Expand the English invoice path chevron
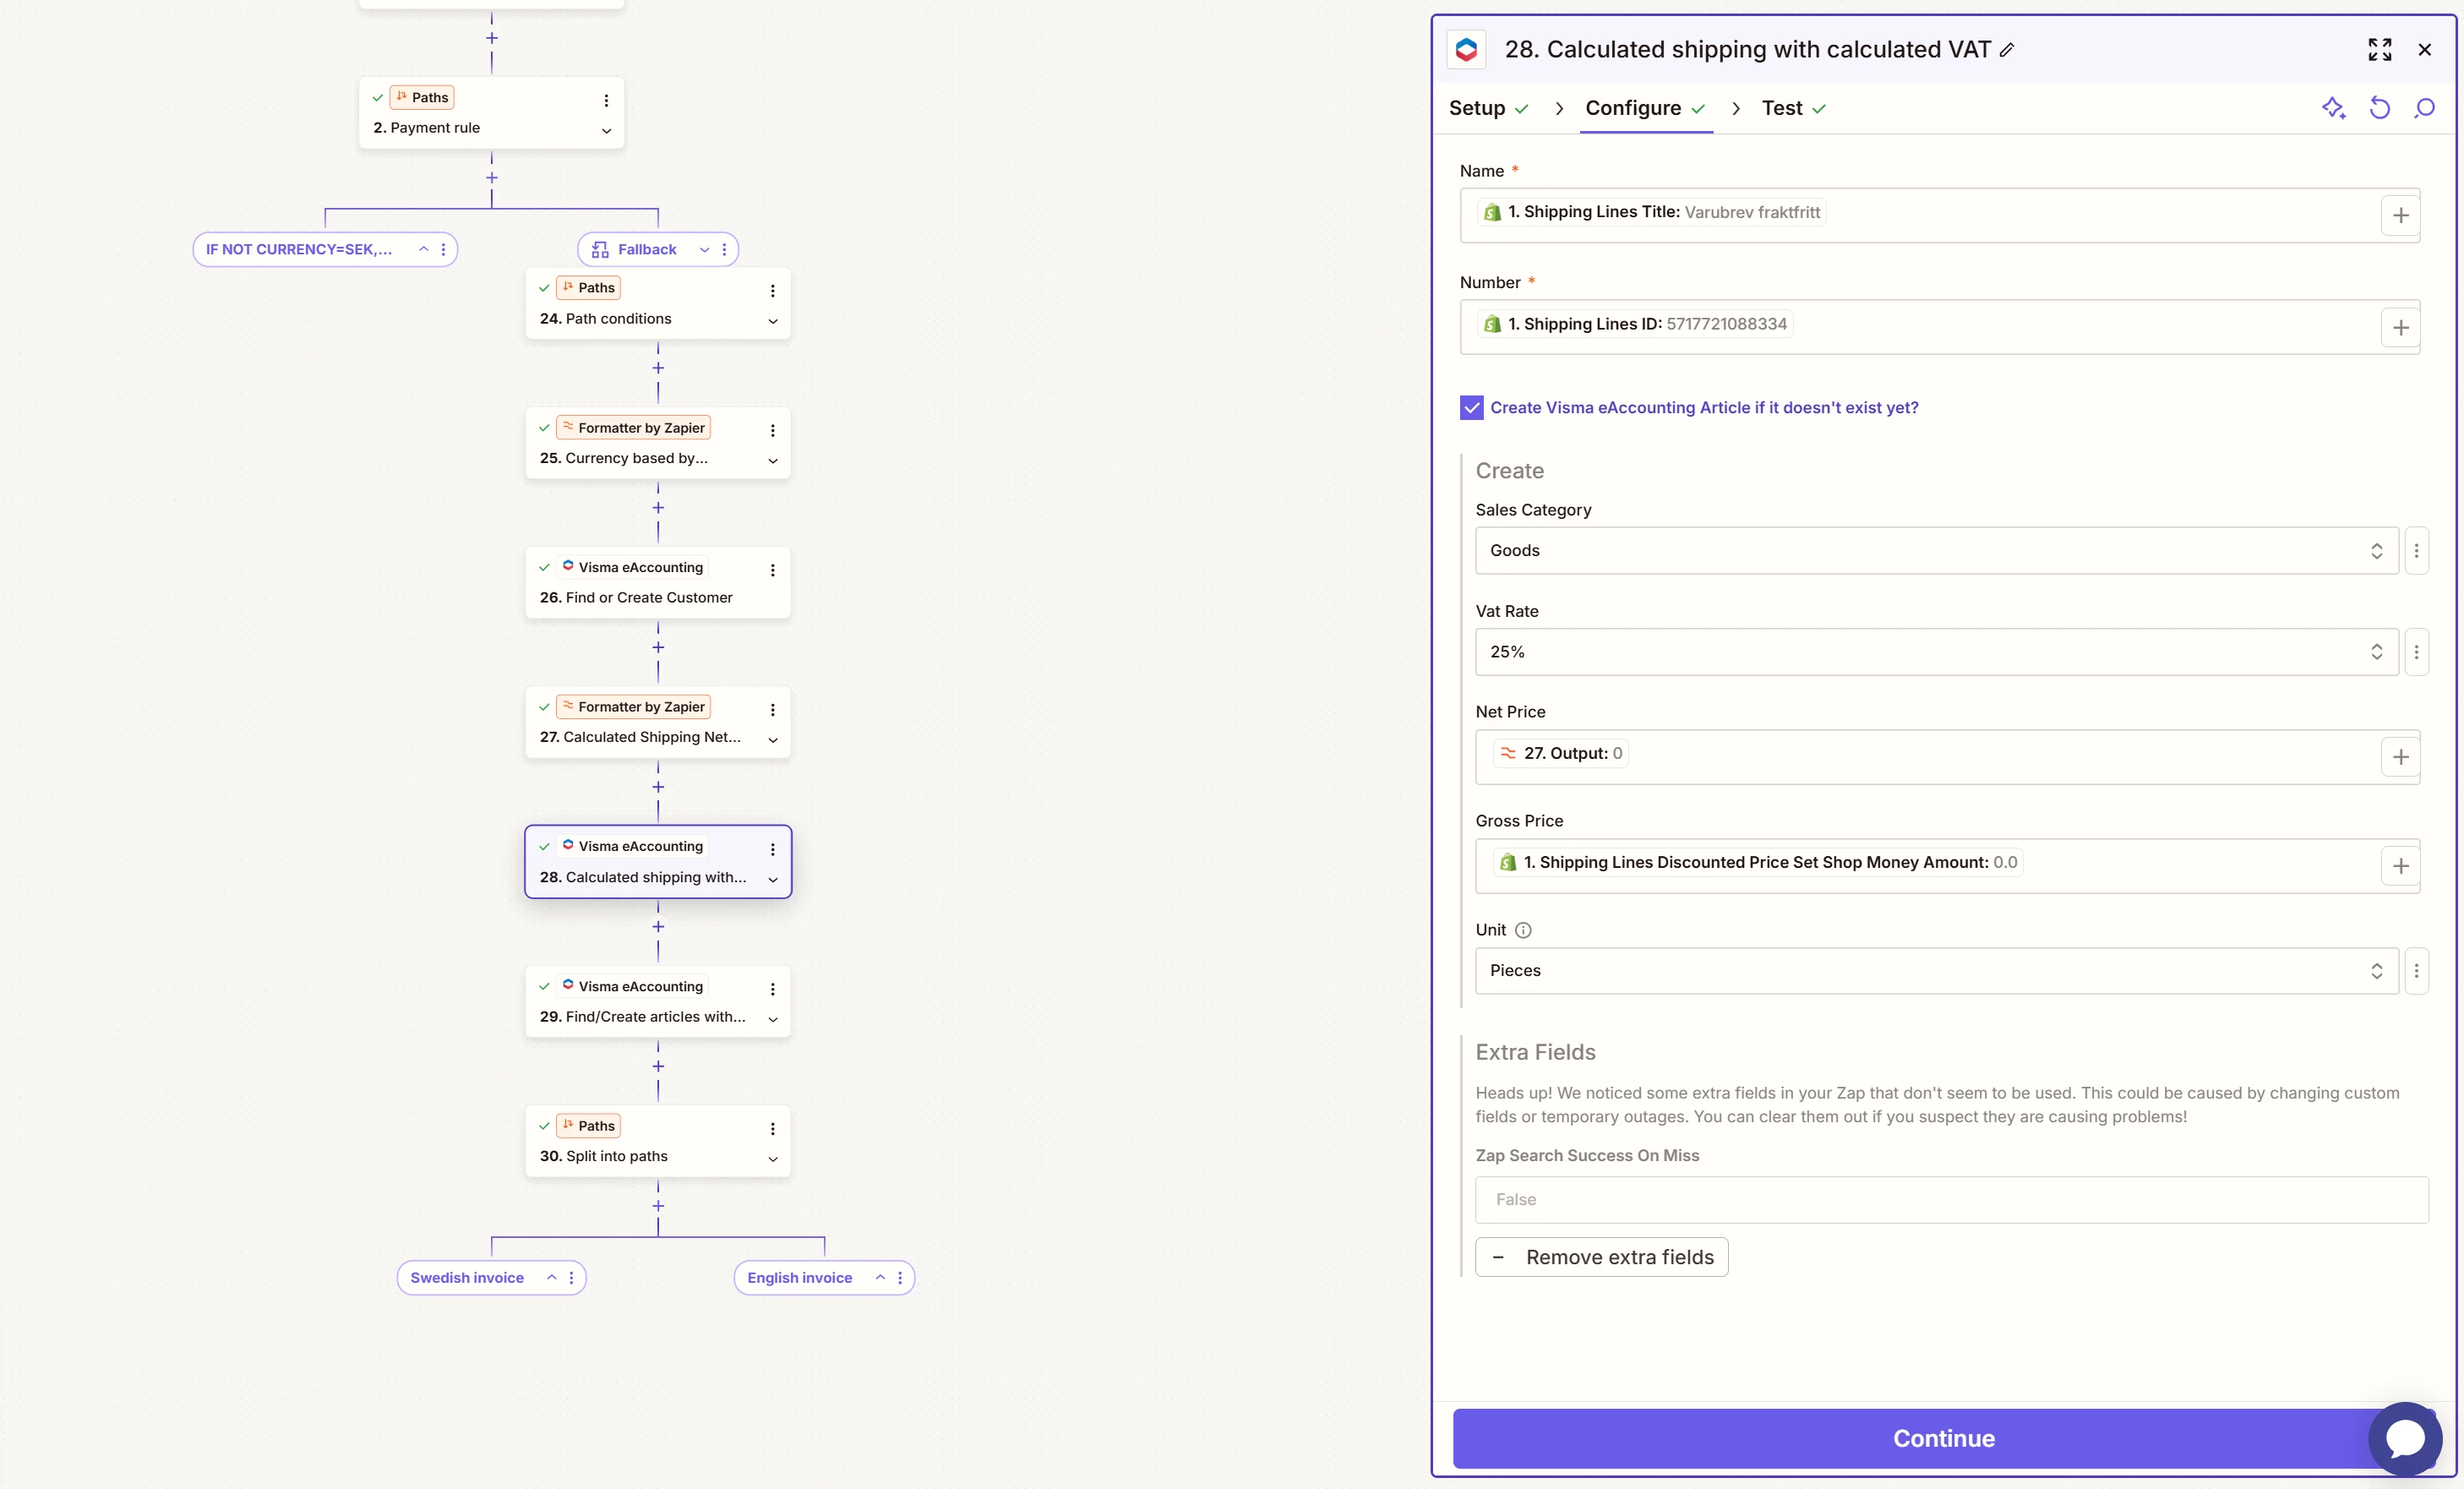Viewport: 2464px width, 1489px height. click(880, 1277)
